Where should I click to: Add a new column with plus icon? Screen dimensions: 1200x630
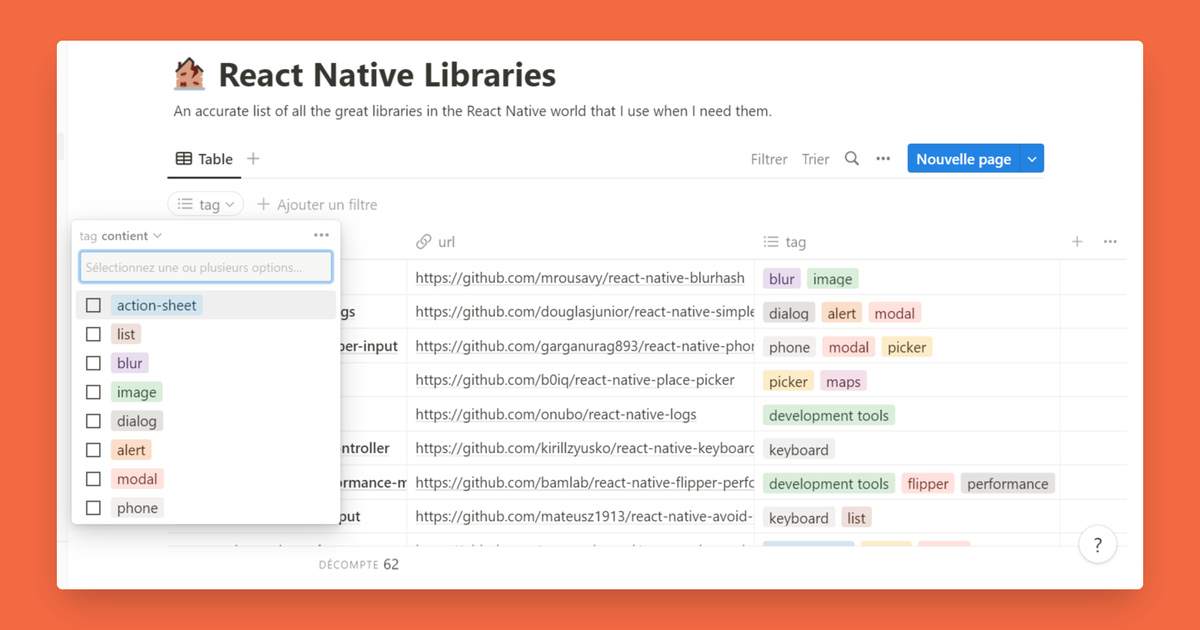click(1077, 242)
